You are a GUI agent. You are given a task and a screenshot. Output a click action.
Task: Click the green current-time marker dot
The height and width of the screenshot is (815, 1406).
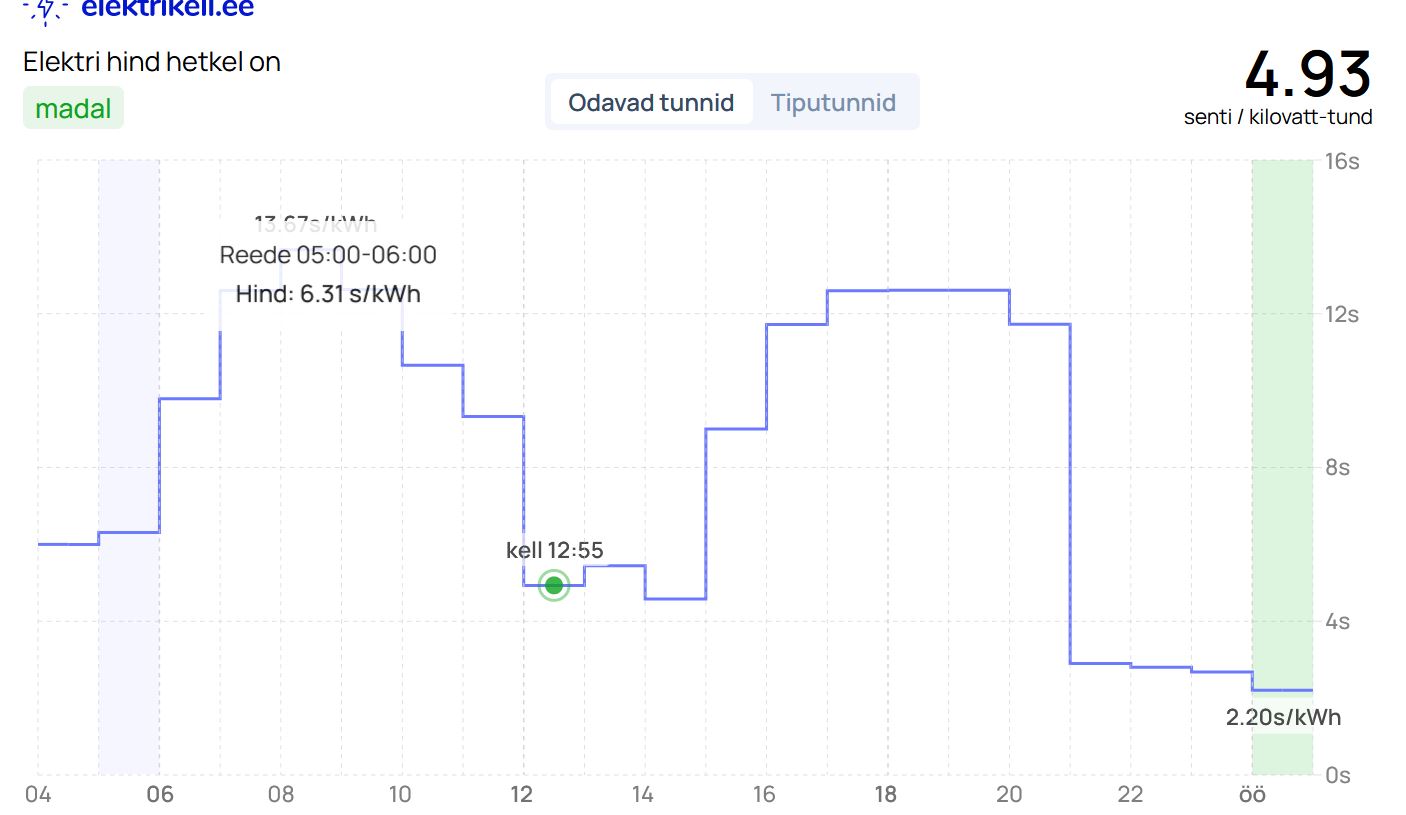click(x=554, y=585)
